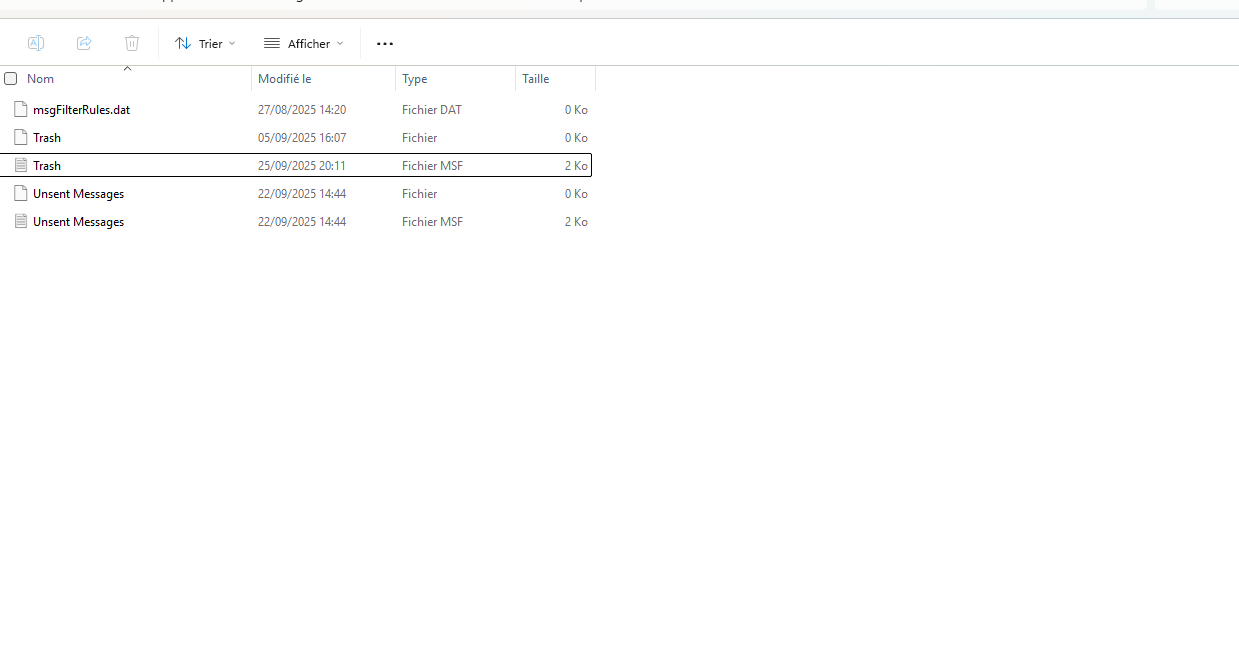Click the icon of the Unsent Messages MSF file
Screen dimensions: 1239x672
20,221
